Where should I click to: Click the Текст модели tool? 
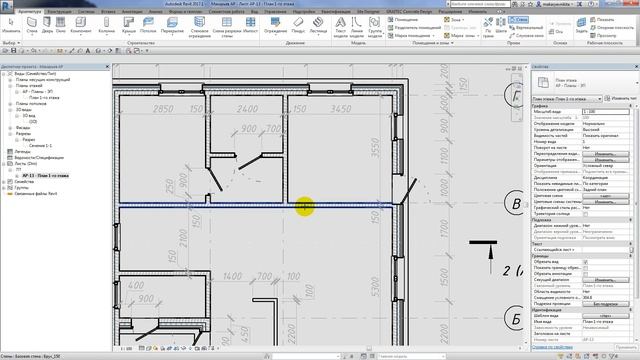coord(340,27)
